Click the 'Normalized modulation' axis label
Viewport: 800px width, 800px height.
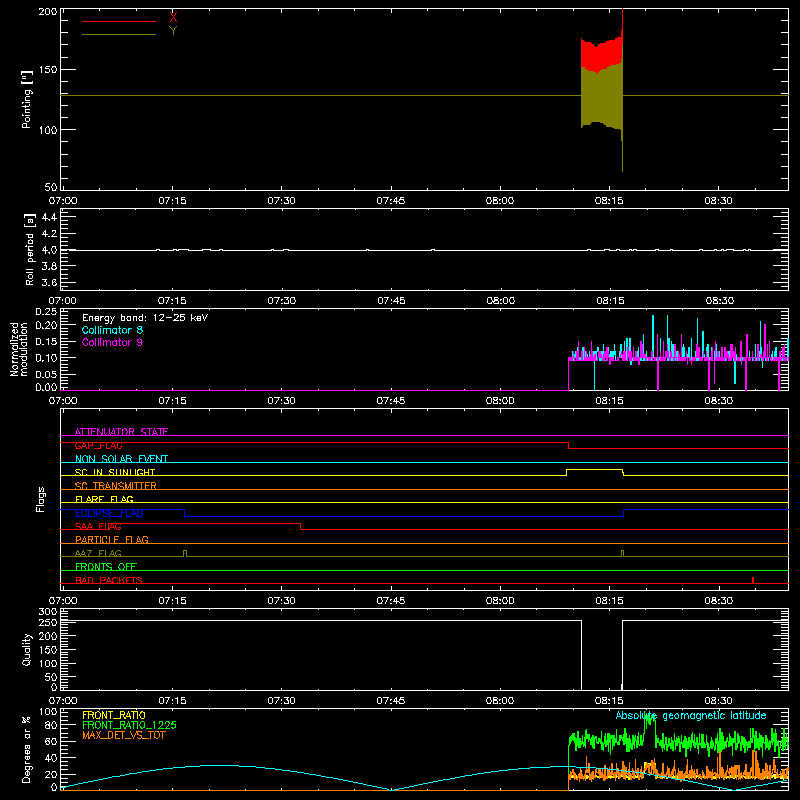tap(19, 349)
